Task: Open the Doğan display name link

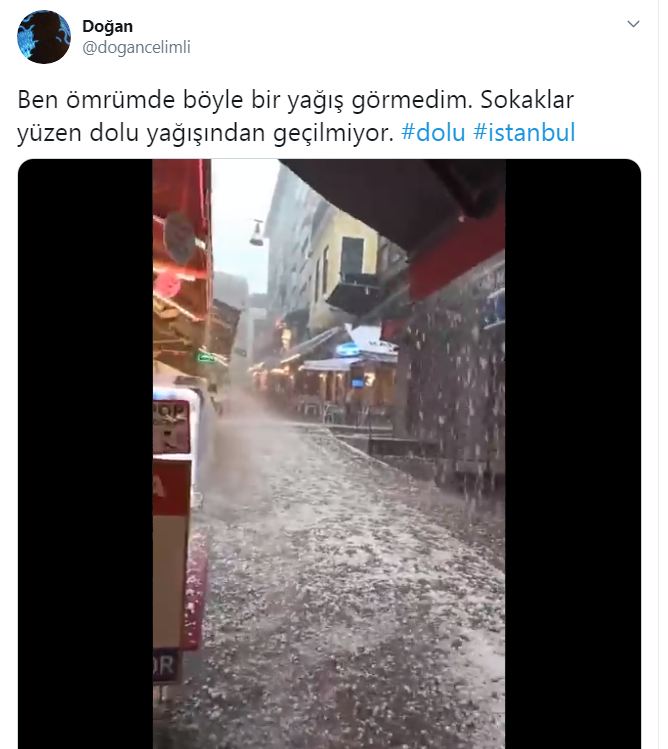Action: [107, 26]
